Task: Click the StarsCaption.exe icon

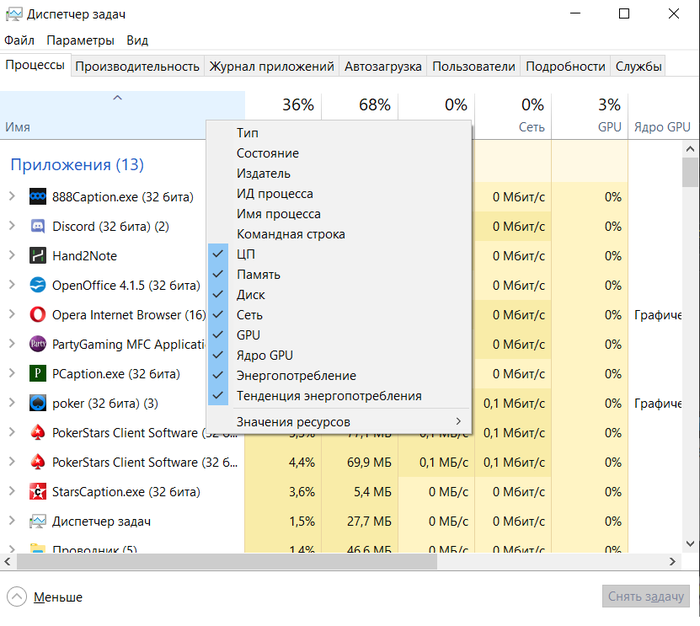Action: click(38, 491)
